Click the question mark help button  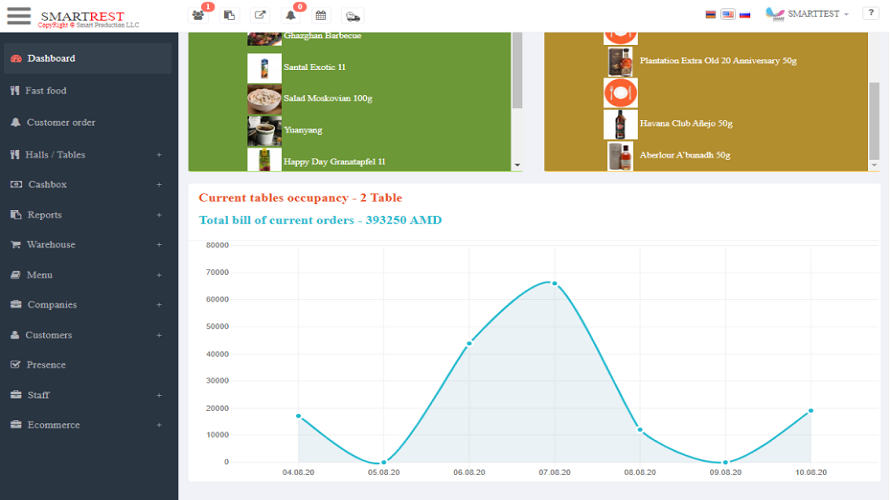tap(870, 13)
